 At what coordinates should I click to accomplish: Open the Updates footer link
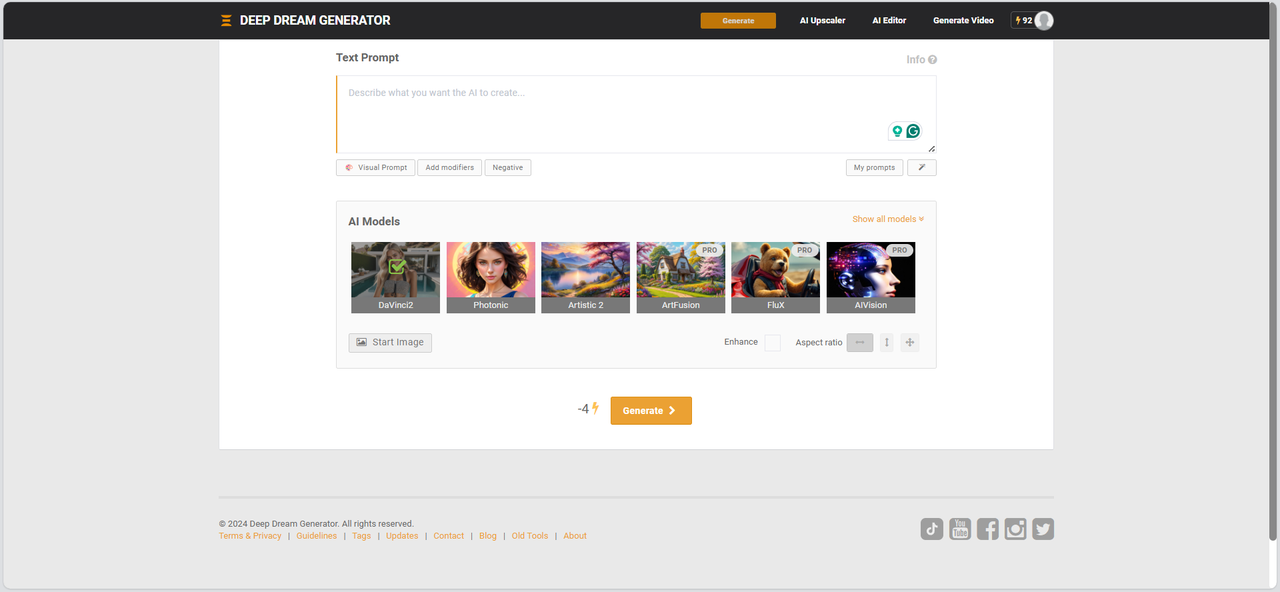click(402, 536)
